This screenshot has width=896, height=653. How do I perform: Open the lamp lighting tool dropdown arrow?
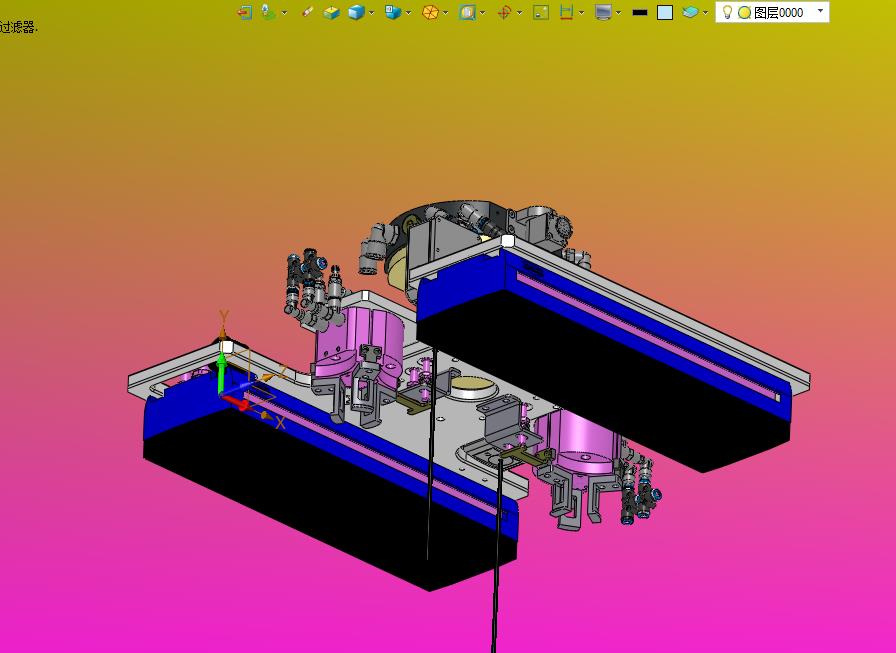pos(285,13)
